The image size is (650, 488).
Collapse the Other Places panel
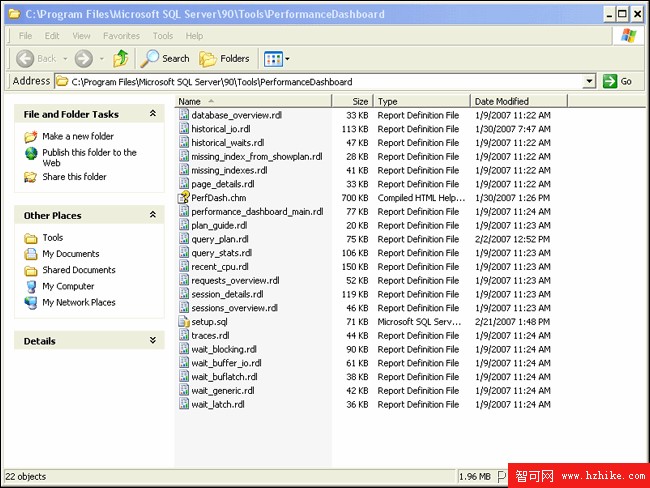coord(153,214)
